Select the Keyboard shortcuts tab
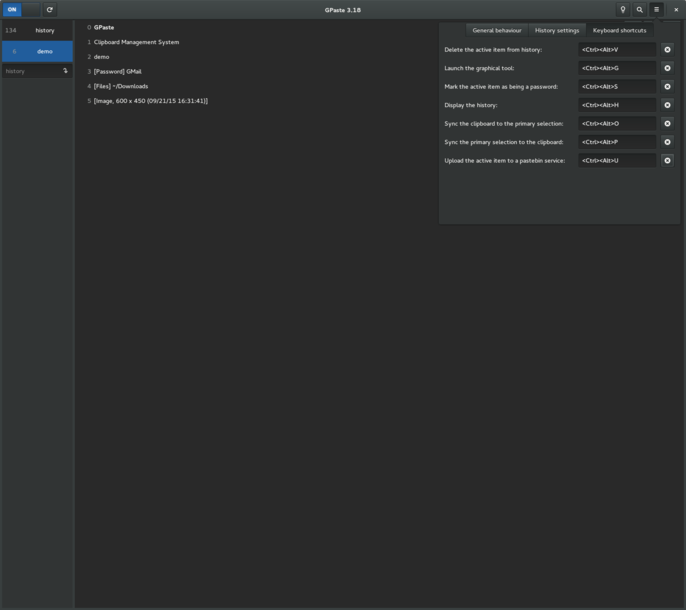This screenshot has height=610, width=686. point(619,30)
